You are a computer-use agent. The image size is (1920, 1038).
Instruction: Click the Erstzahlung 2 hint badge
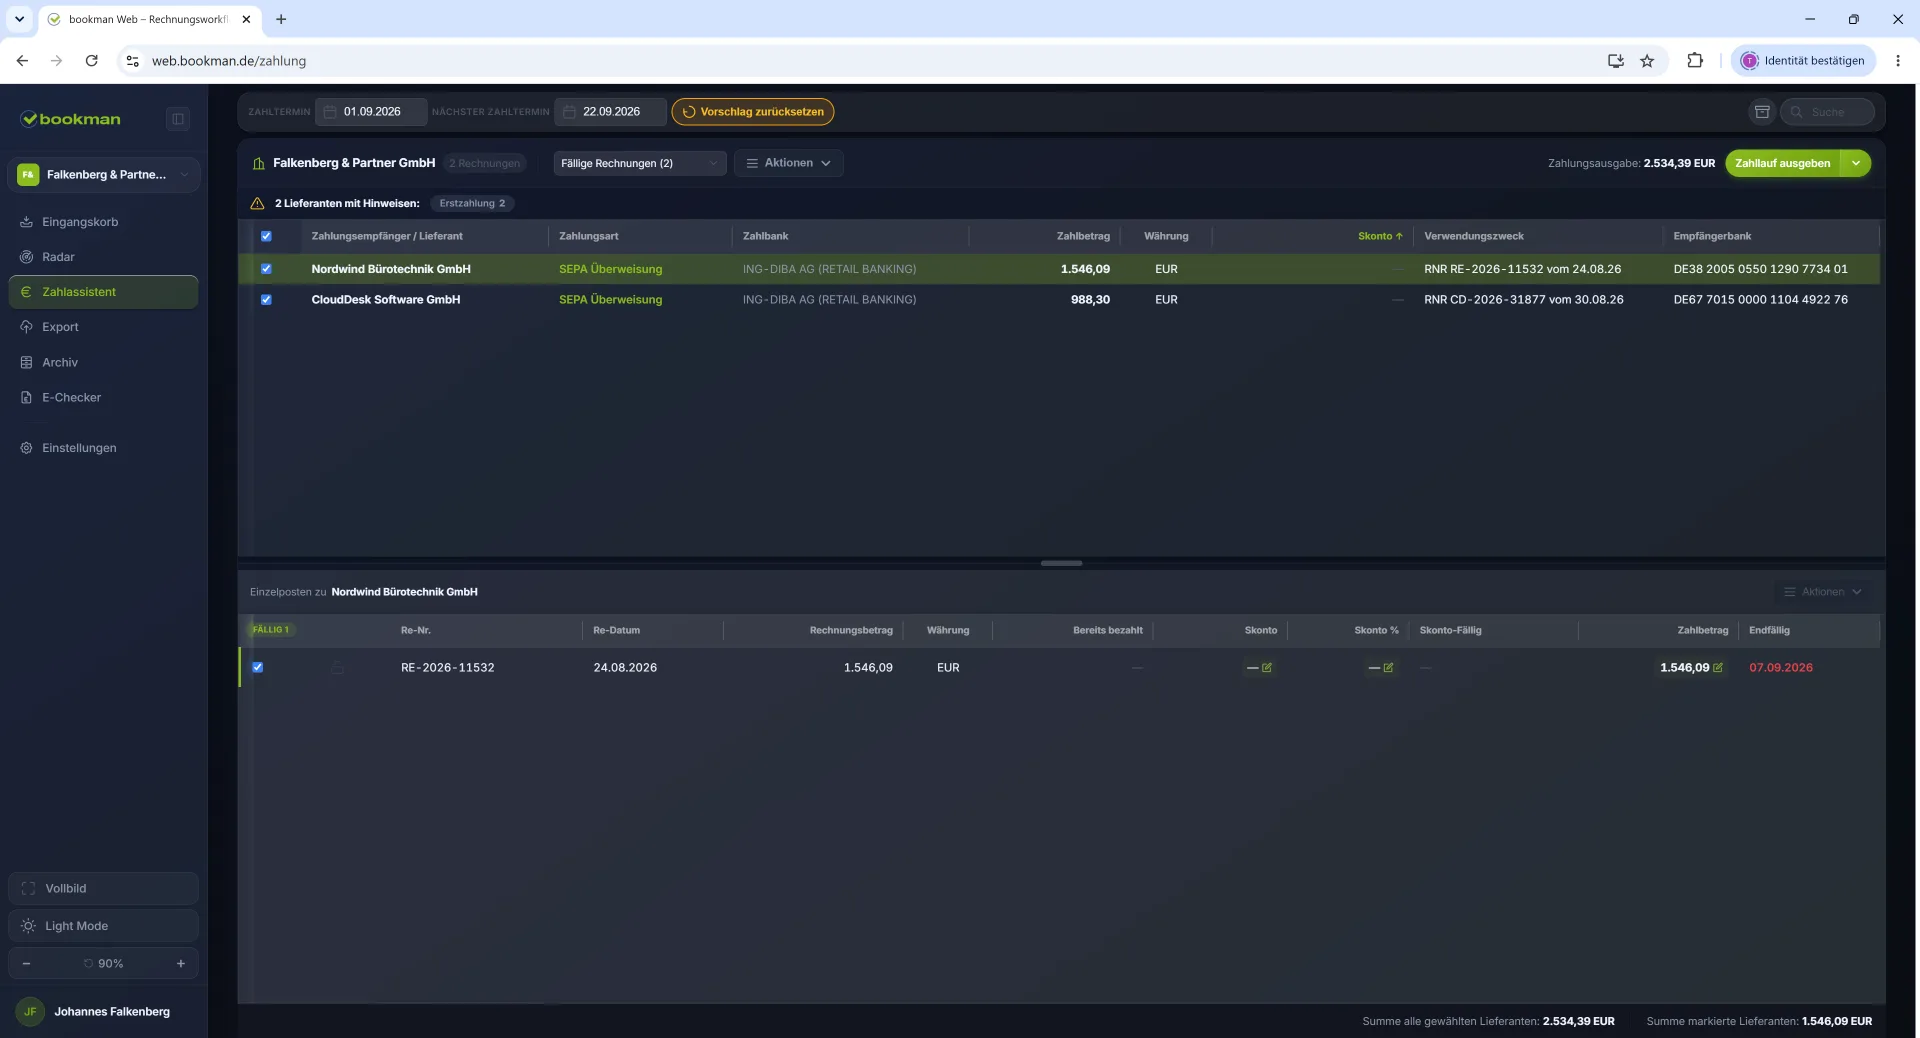(x=472, y=204)
